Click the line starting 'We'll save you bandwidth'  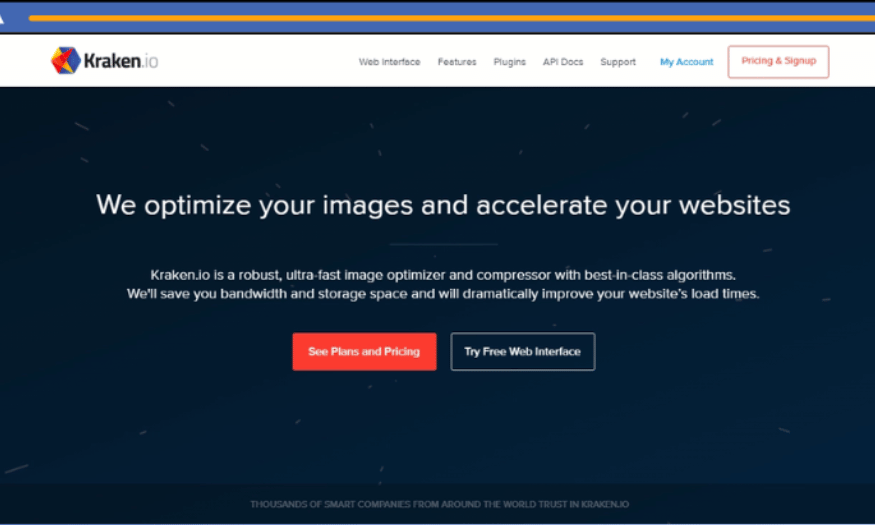click(x=443, y=294)
